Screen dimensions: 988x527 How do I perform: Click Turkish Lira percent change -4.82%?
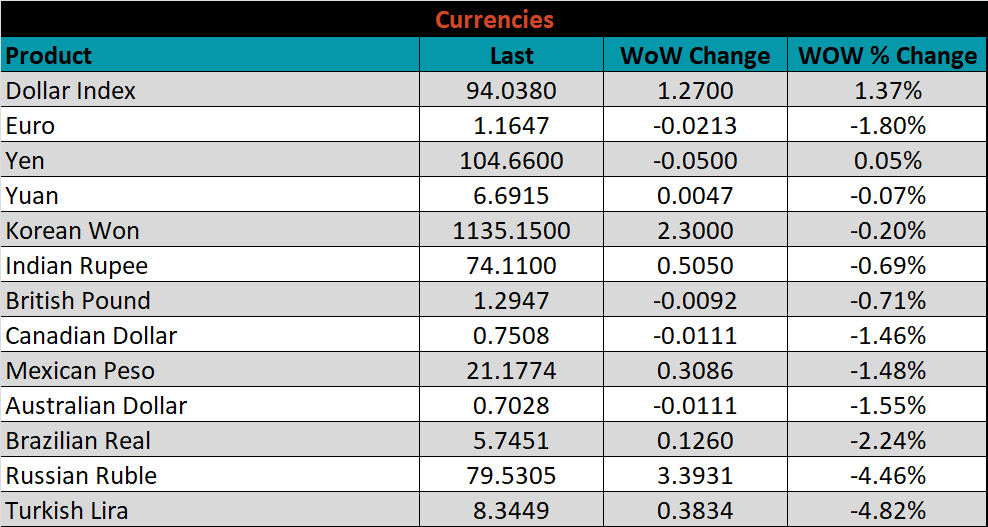tap(887, 511)
